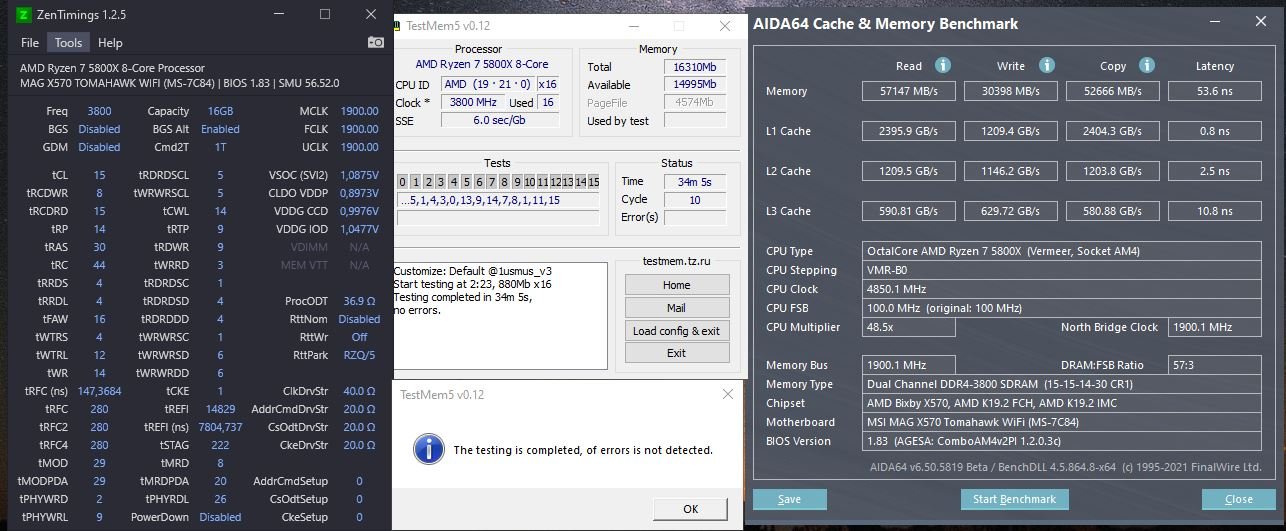Click the DRAM:FSB Ratio 57:3 field
Screen dimensions: 1286x531
(x=1215, y=365)
